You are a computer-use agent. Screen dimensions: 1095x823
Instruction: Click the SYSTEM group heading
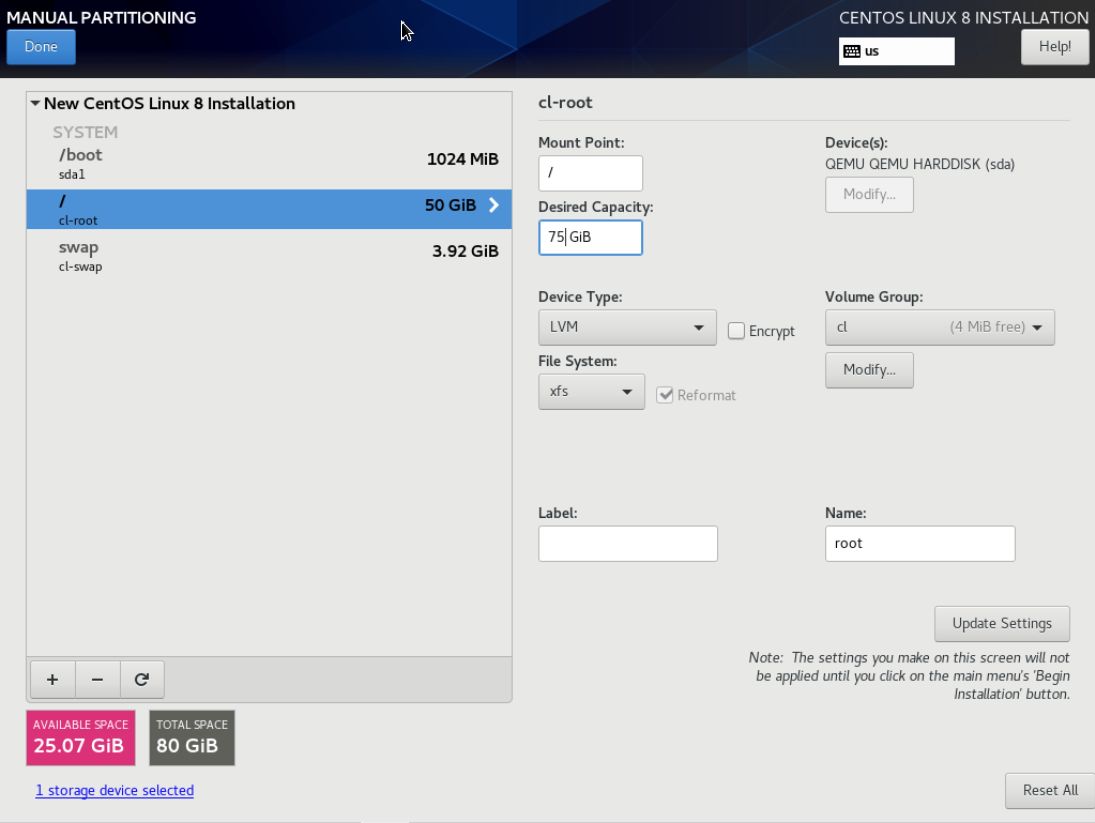(85, 132)
